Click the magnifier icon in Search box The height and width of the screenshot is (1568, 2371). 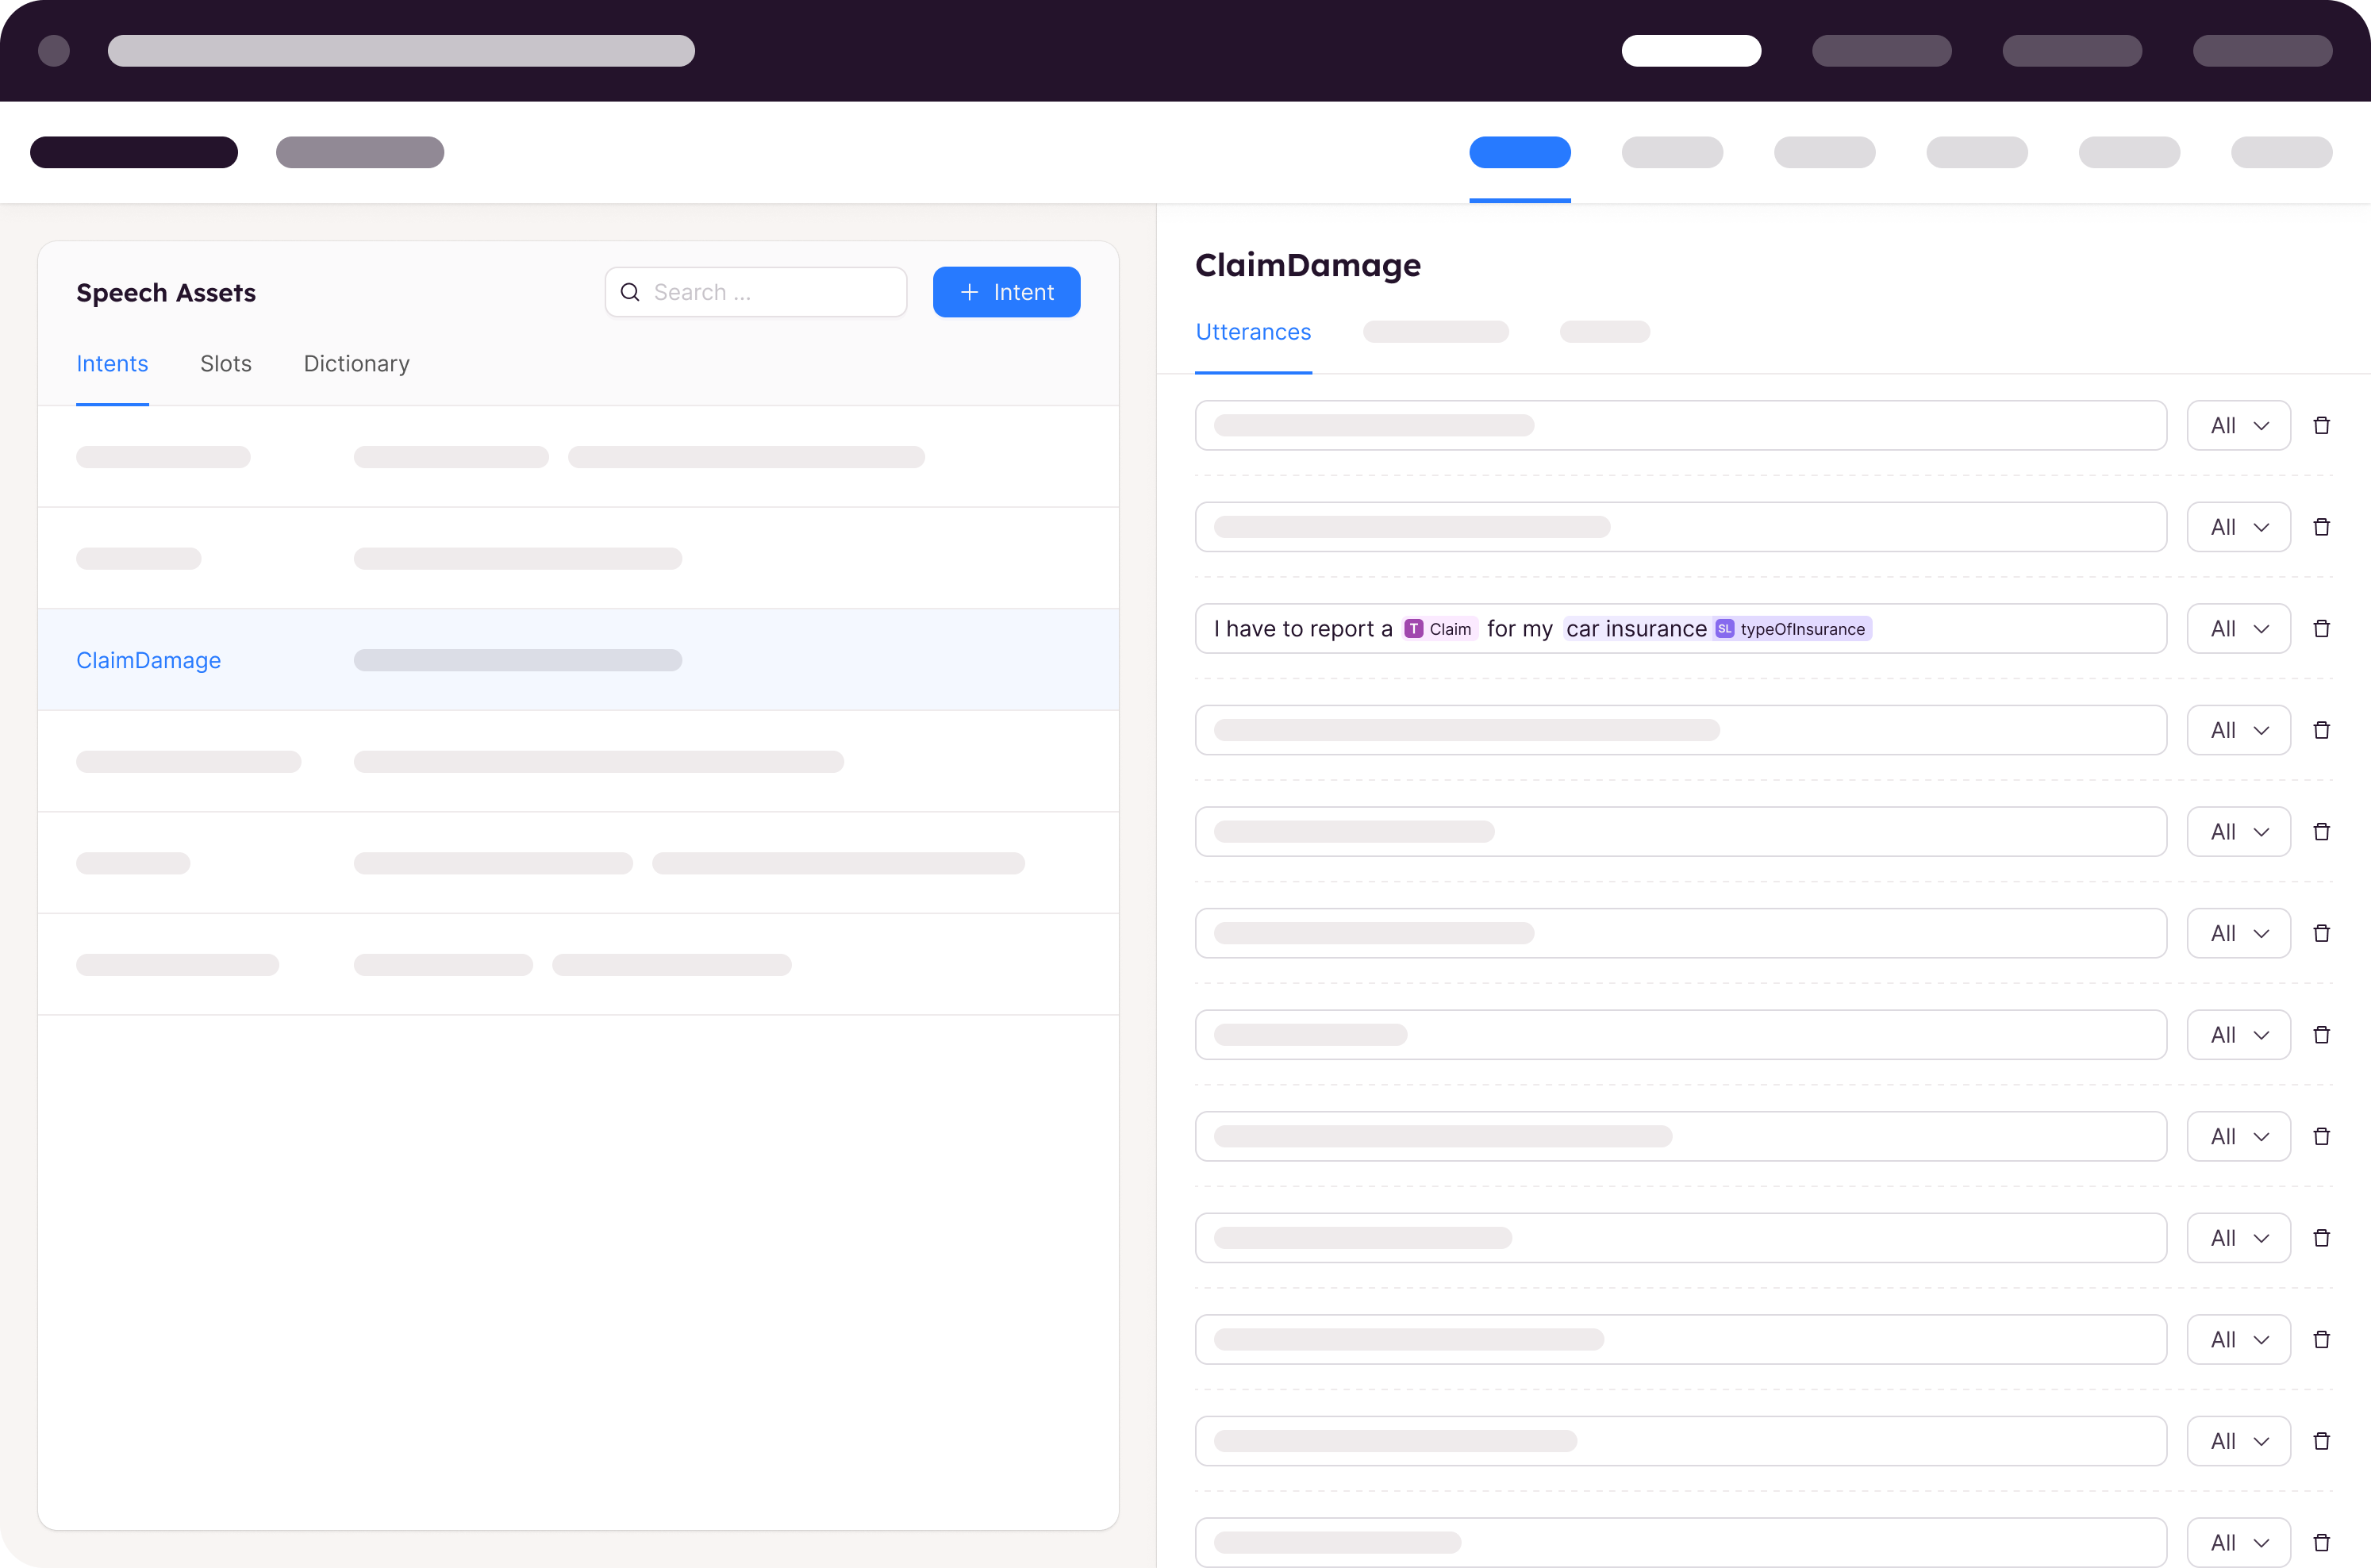pos(630,292)
